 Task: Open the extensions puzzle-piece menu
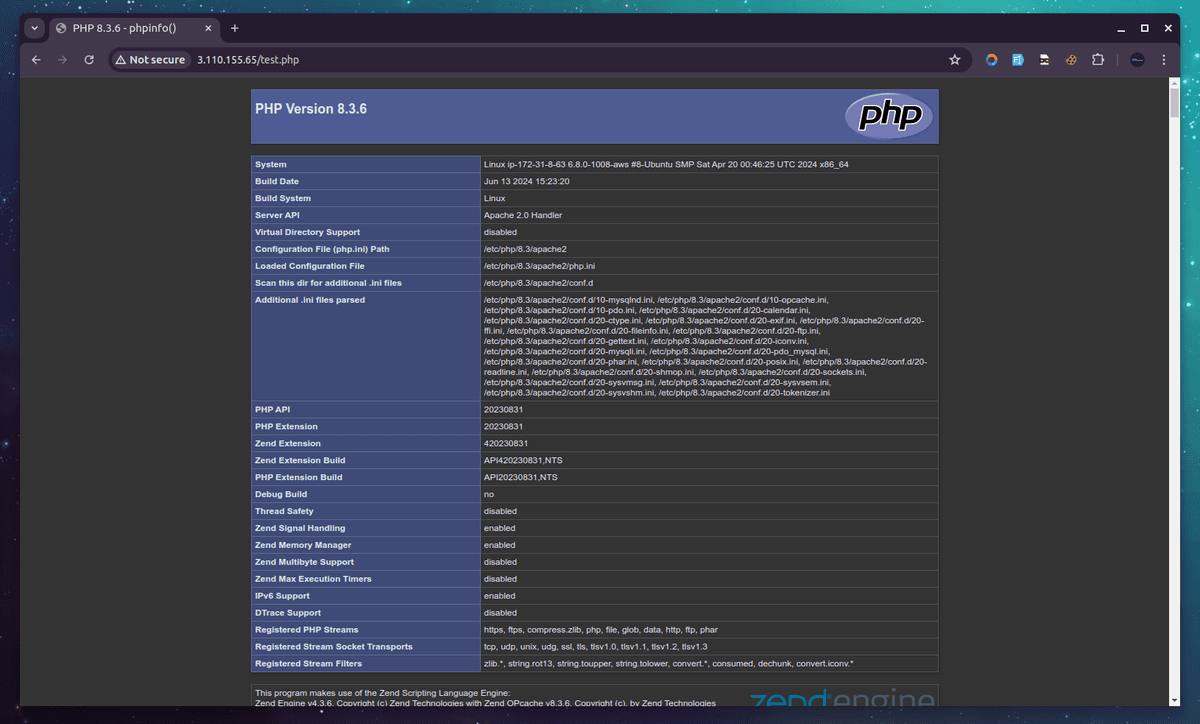tap(1097, 59)
